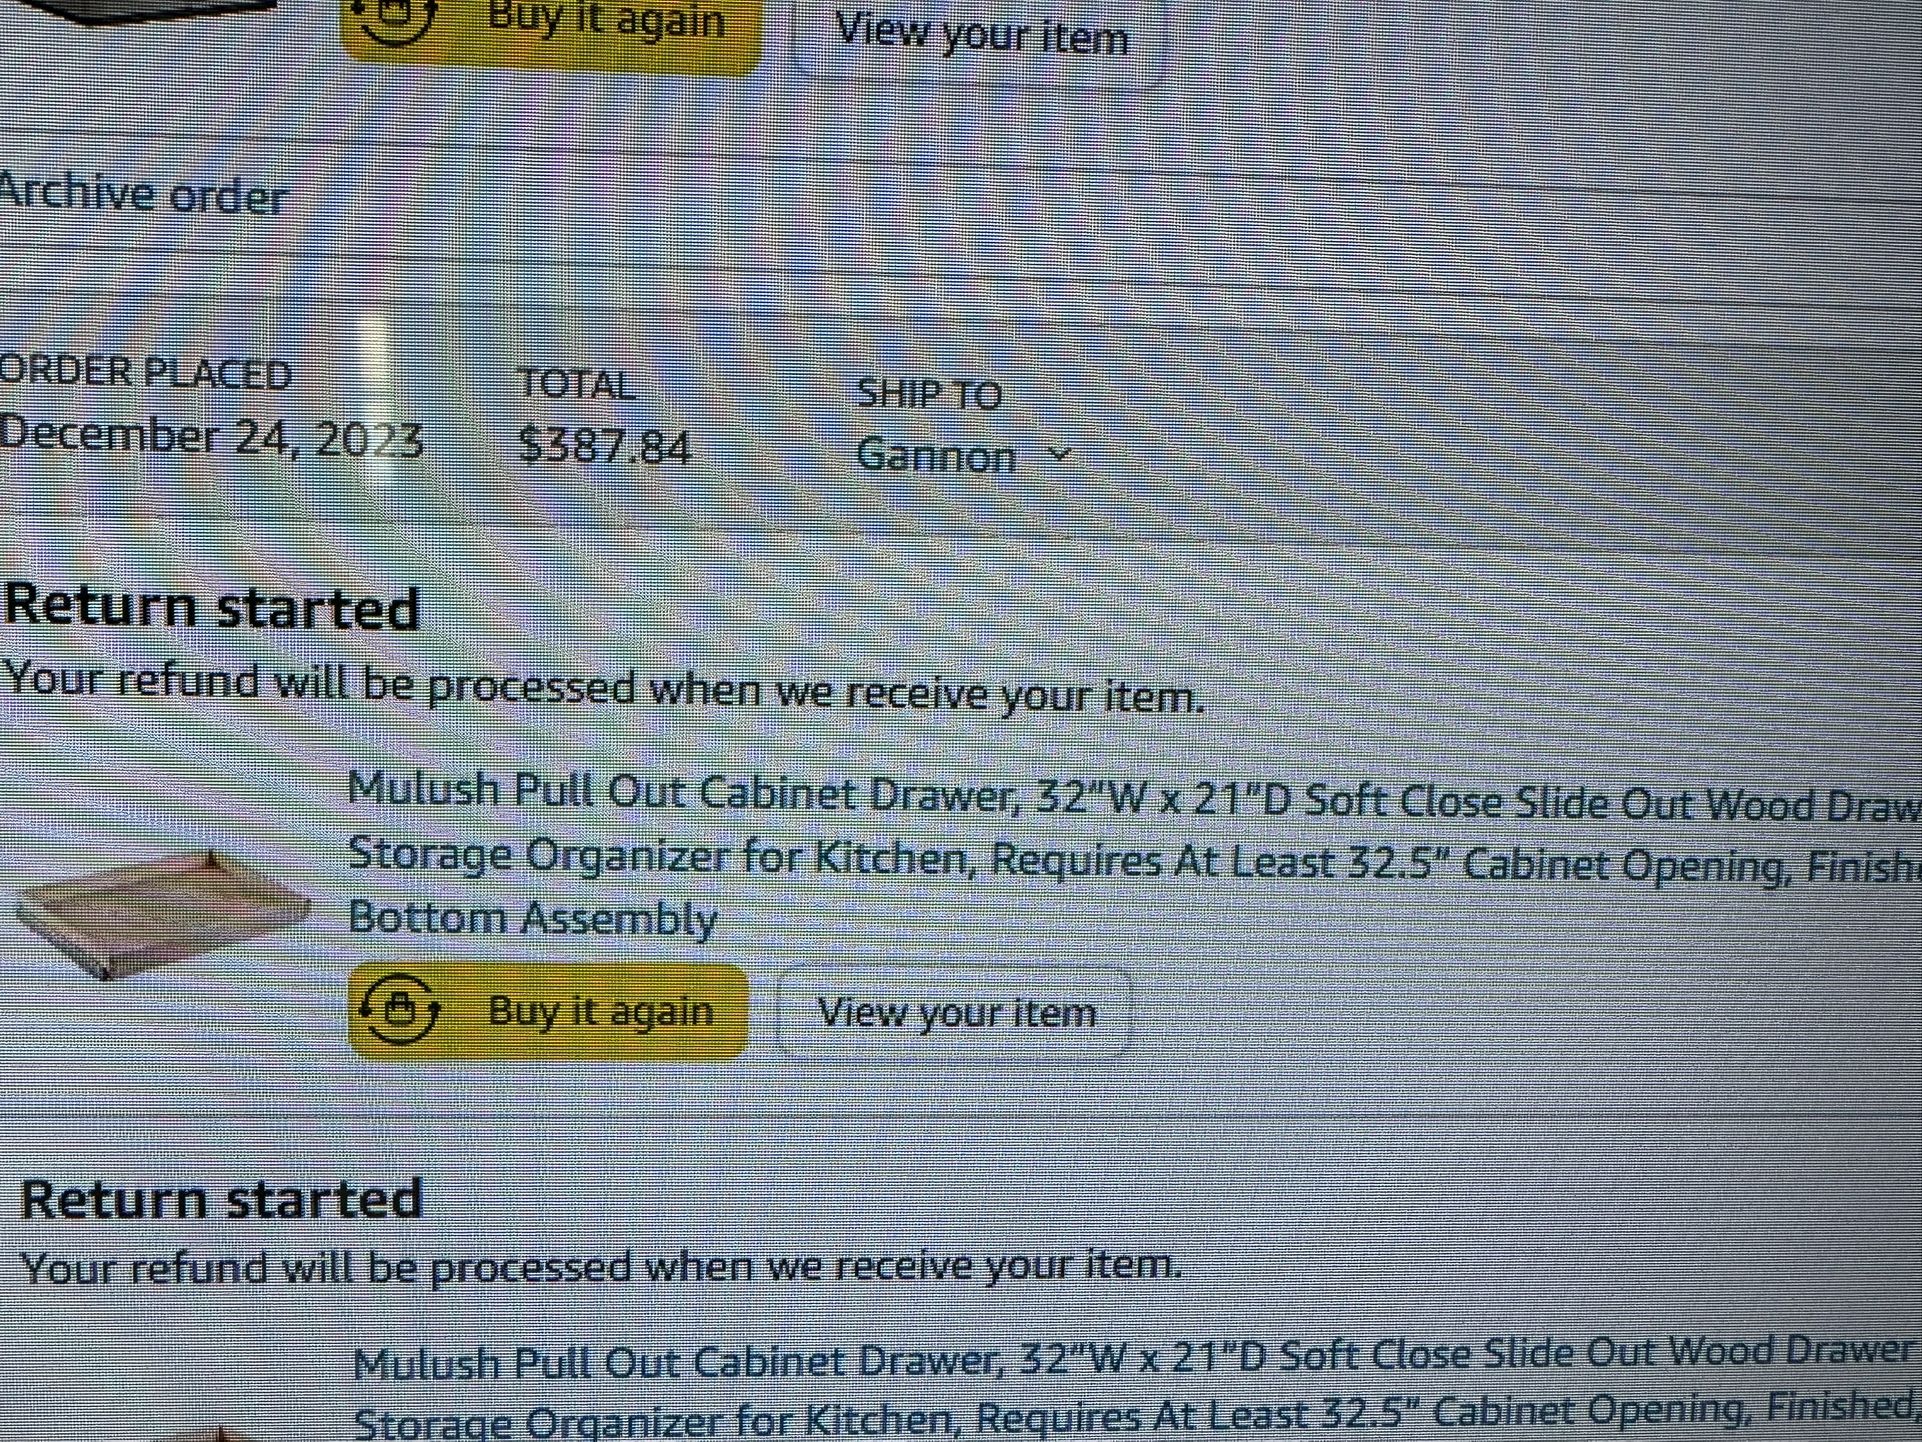Click the December 24, 2023 order date
1922x1442 pixels.
210,437
